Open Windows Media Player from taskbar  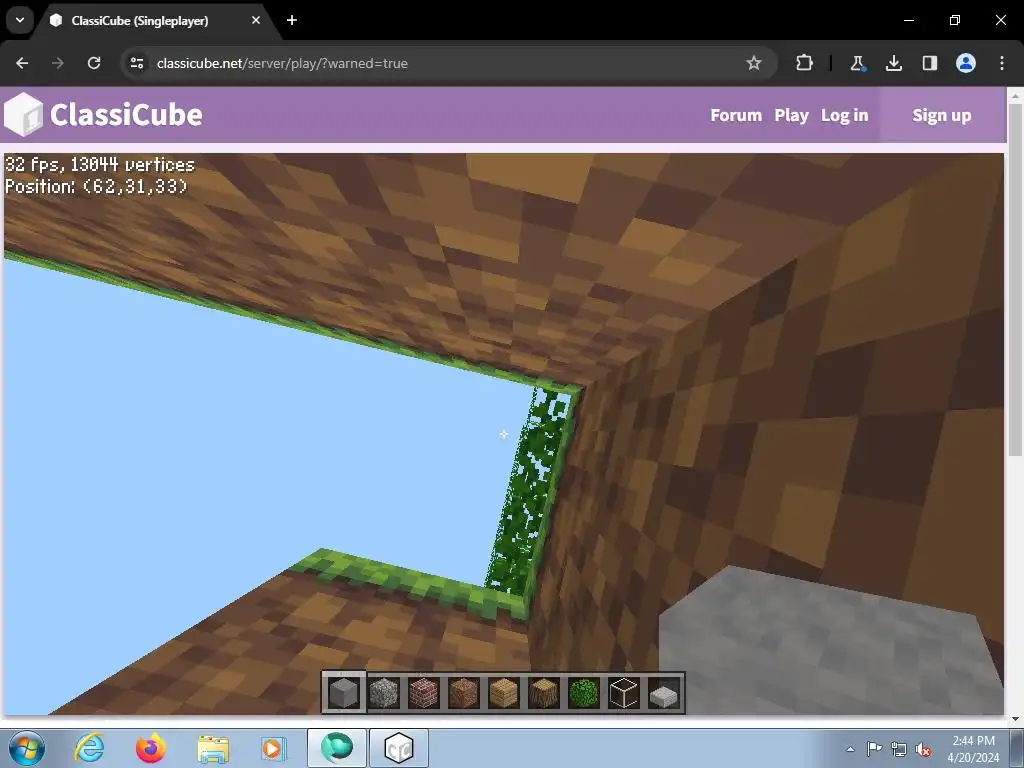(x=274, y=748)
